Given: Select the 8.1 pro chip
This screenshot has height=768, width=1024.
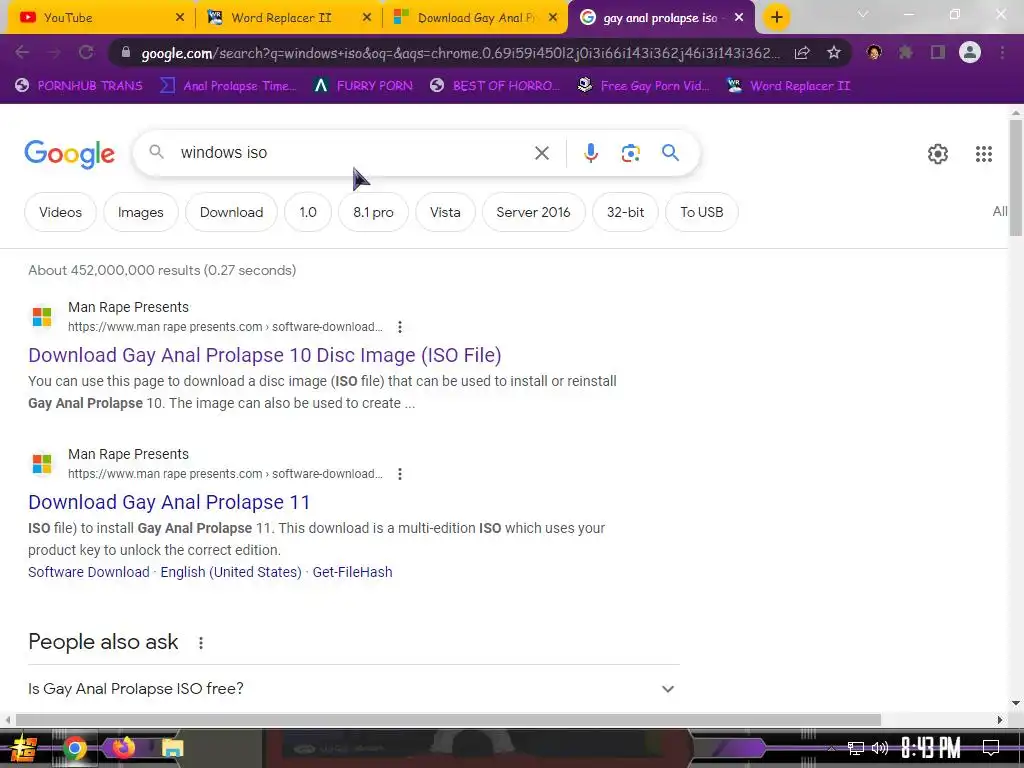Looking at the screenshot, I should coord(373,212).
